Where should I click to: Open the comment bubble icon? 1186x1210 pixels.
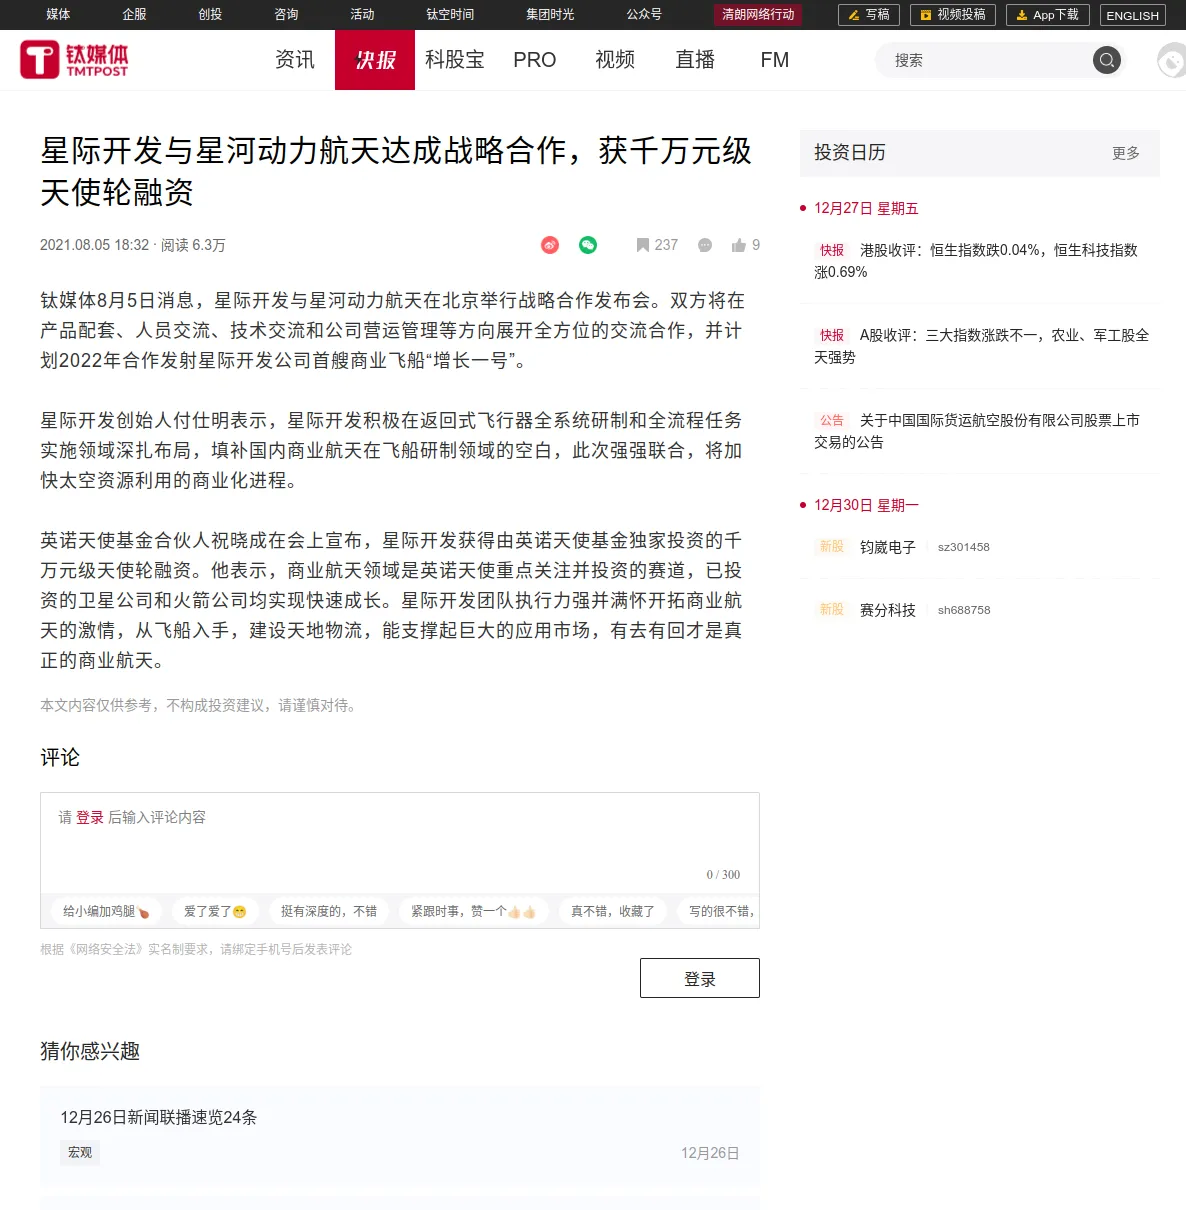(x=705, y=245)
